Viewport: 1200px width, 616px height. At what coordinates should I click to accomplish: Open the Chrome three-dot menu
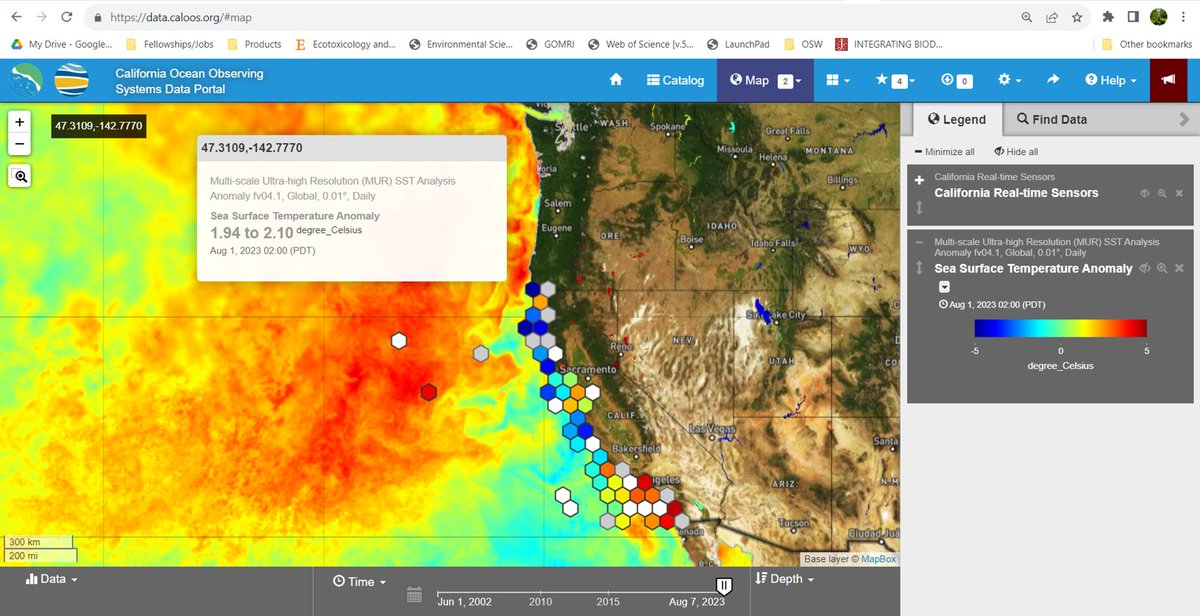point(1185,17)
